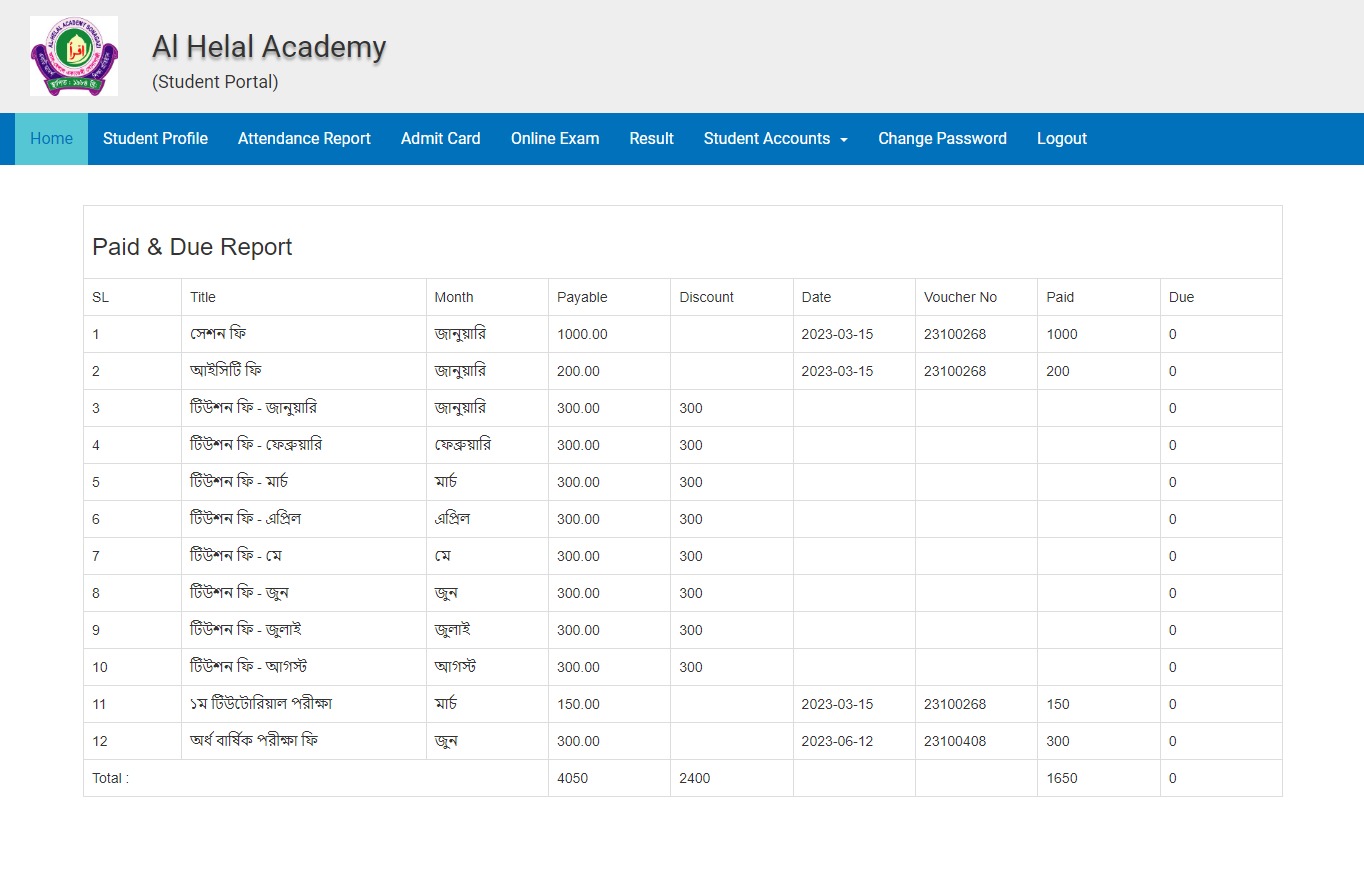Viewport: 1364px width, 872px height.
Task: Select date 2023-06-12 cell
Action: coord(837,741)
